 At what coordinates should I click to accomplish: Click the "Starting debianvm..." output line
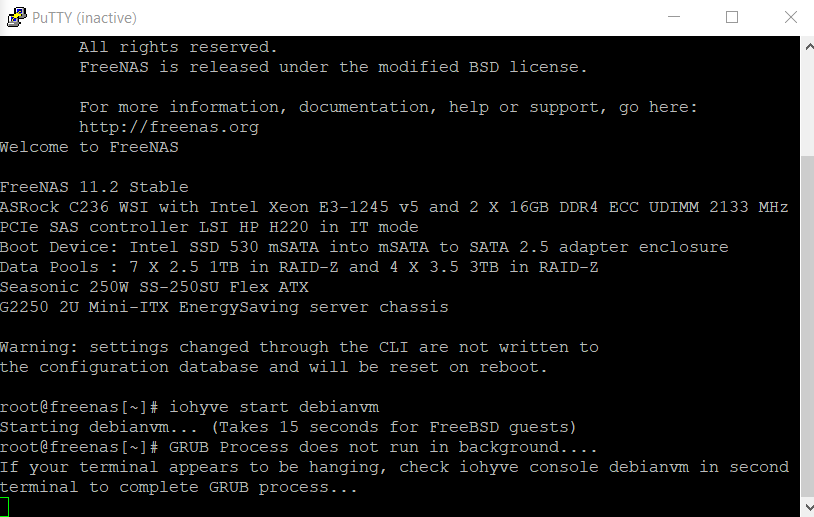[288, 427]
